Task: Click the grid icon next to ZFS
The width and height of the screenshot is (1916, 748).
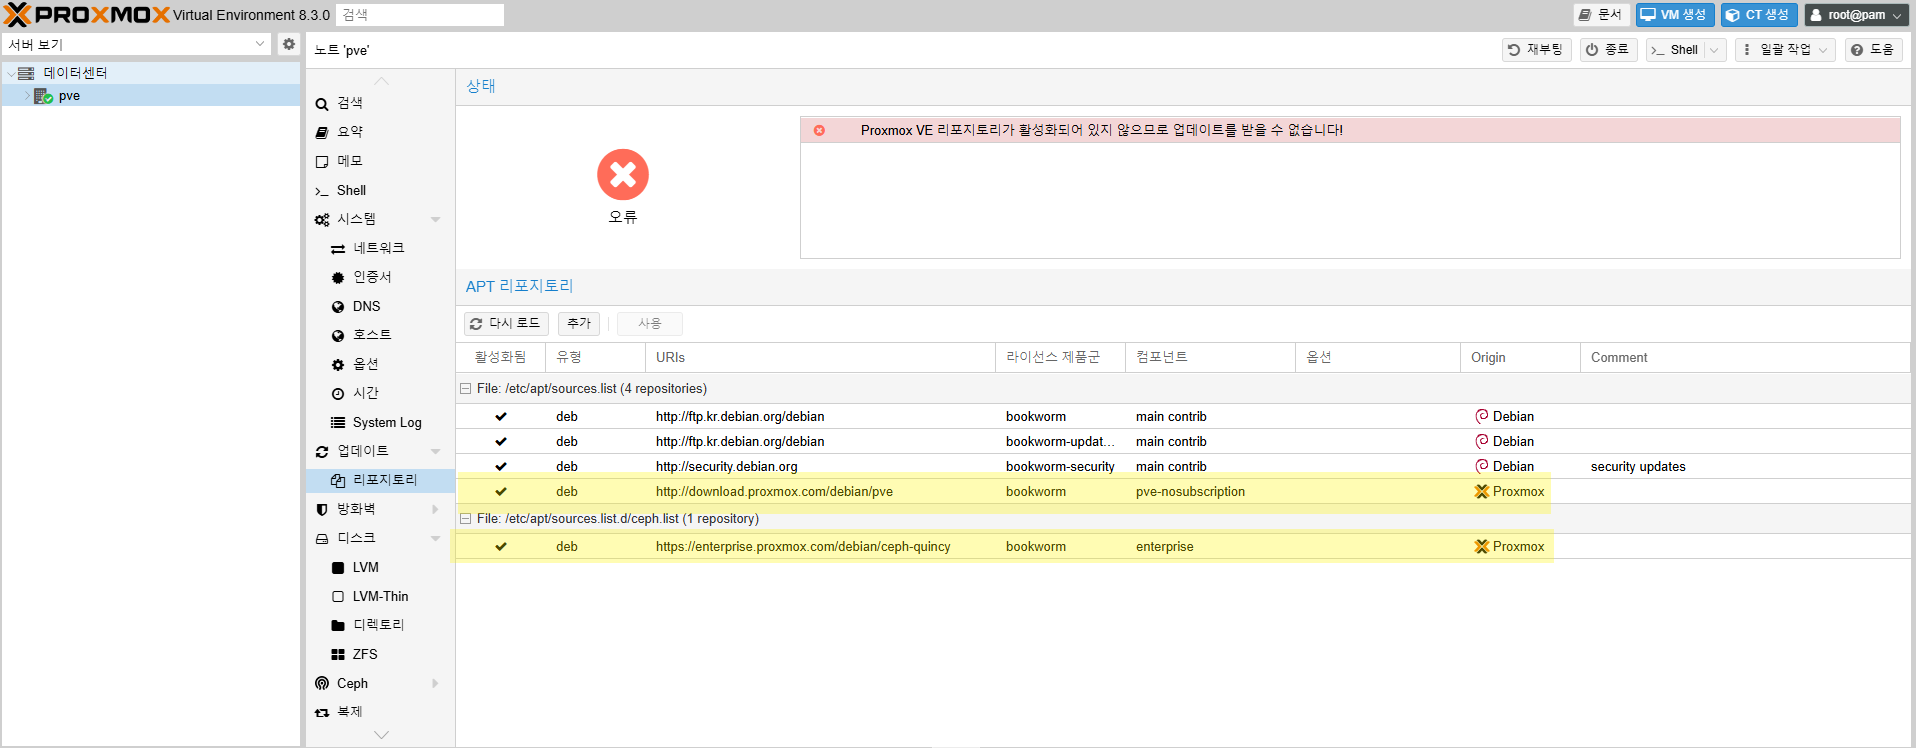Action: pyautogui.click(x=338, y=655)
